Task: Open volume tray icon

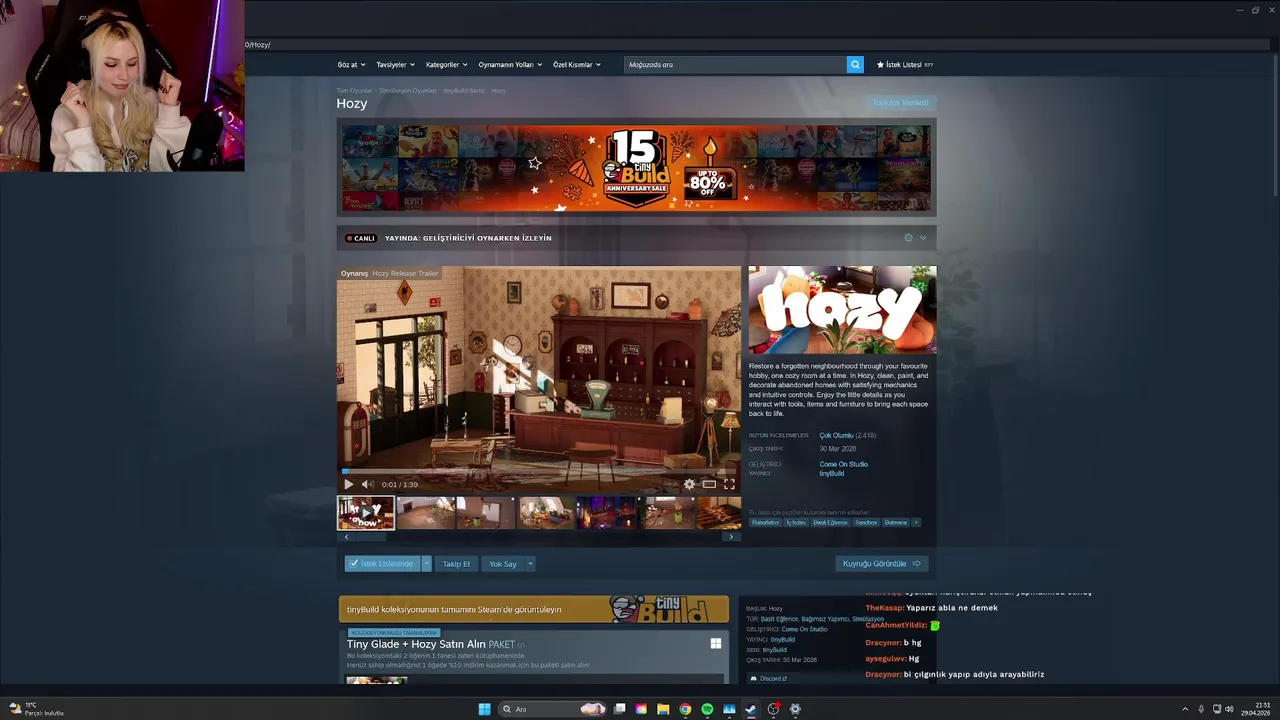Action: tap(1229, 709)
